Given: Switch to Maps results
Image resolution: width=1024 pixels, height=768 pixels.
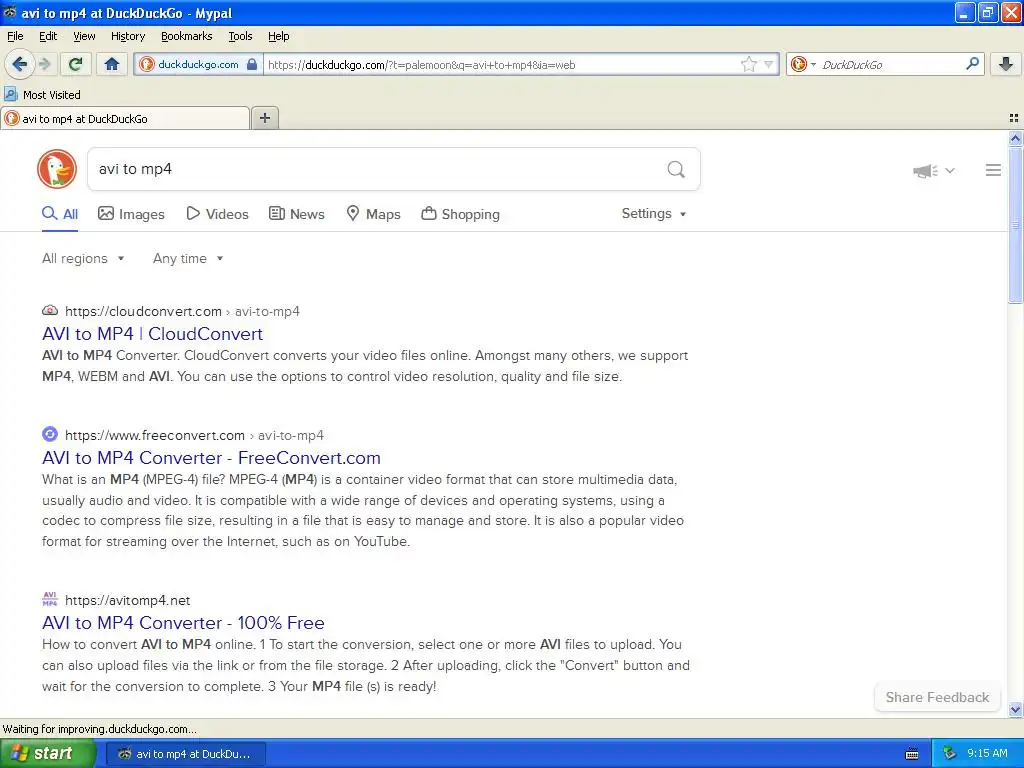Looking at the screenshot, I should click(373, 214).
